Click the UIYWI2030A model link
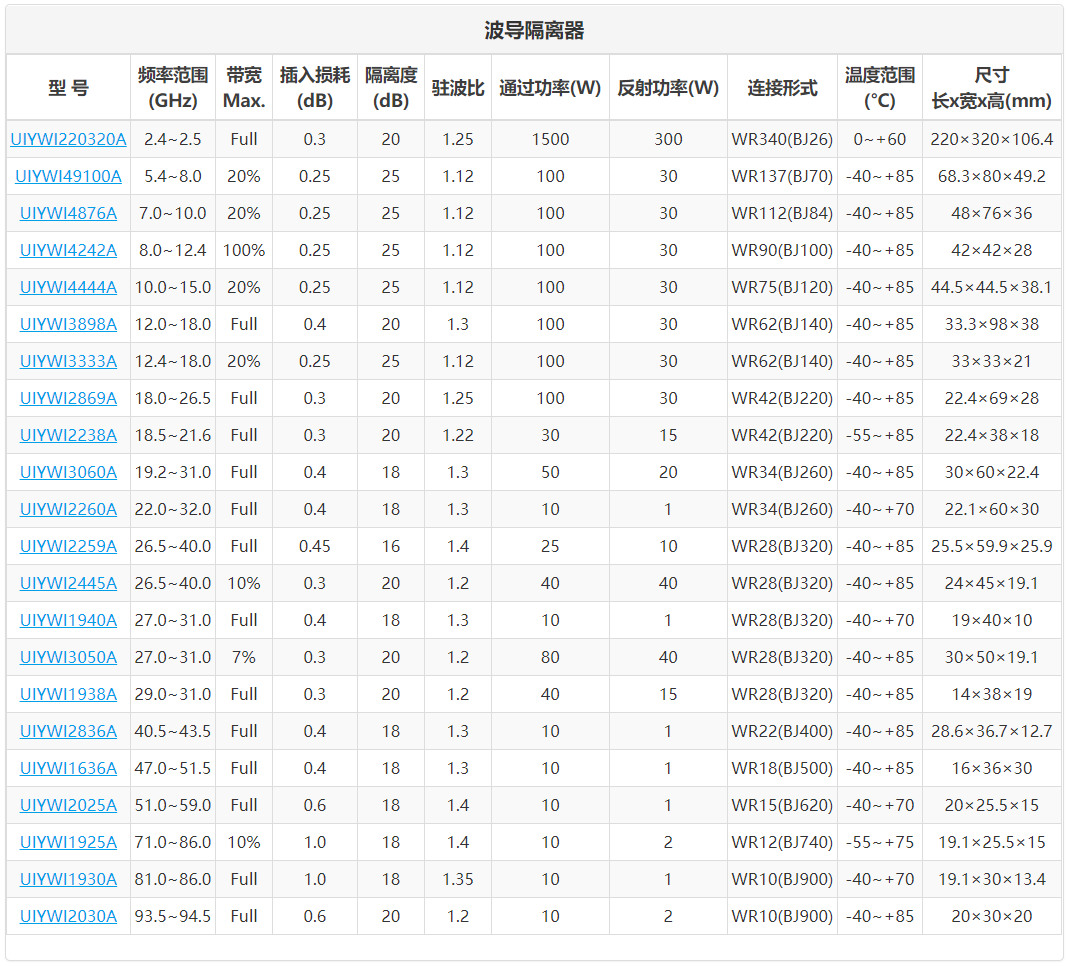The image size is (1072, 966). [x=68, y=916]
